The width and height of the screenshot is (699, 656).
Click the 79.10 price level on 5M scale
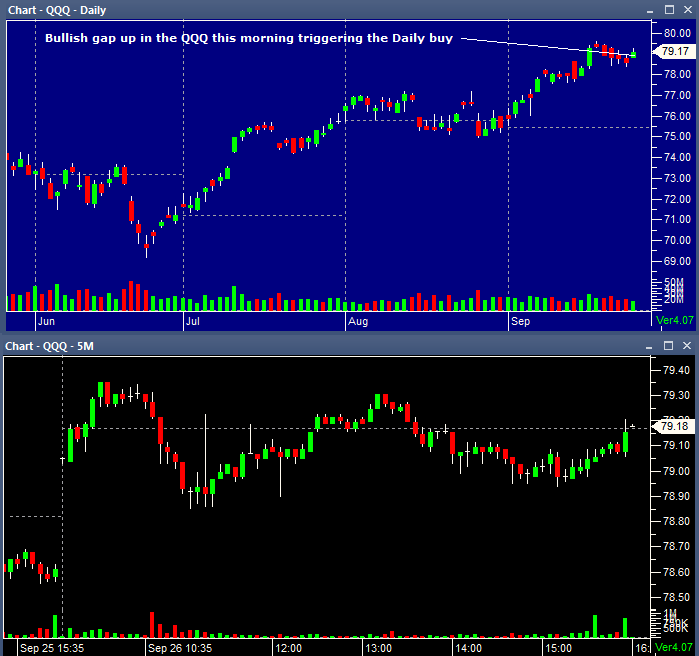click(676, 445)
